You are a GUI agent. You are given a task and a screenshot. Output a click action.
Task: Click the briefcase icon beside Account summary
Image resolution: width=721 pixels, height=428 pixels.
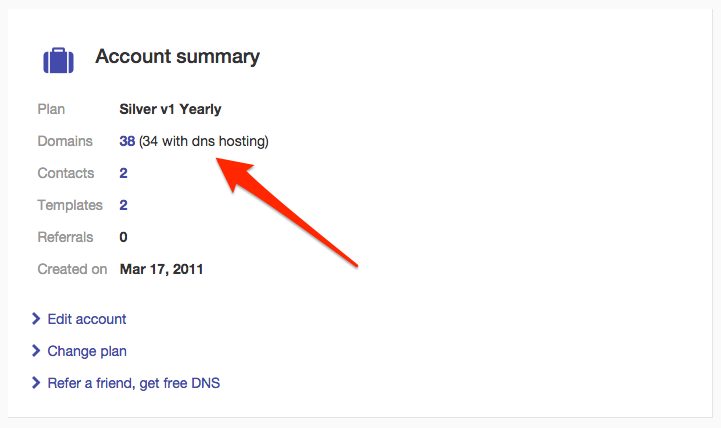pyautogui.click(x=59, y=60)
